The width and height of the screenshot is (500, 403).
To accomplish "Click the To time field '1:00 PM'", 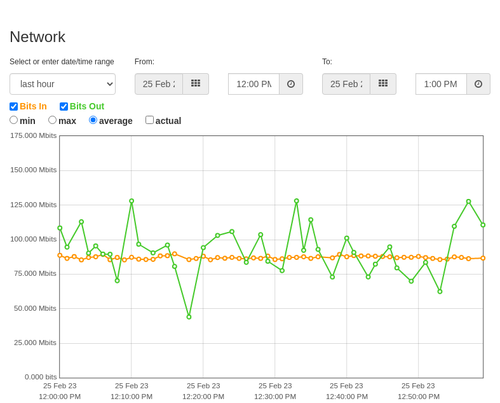I will [x=441, y=84].
